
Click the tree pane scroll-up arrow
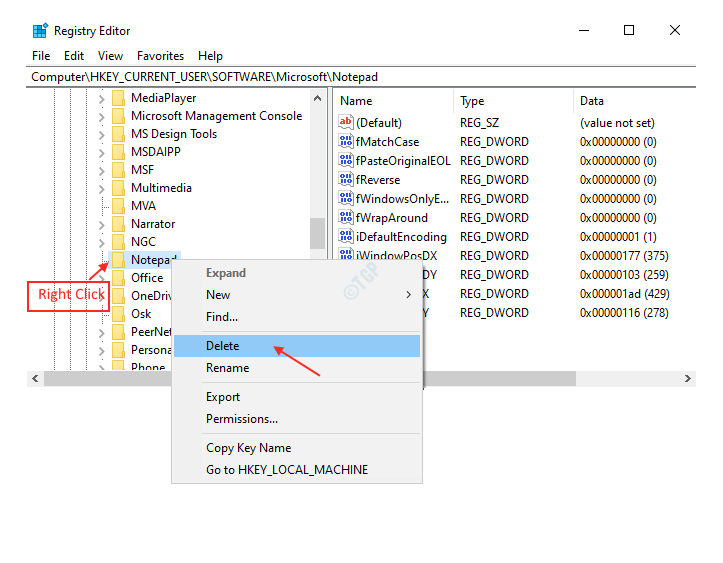point(317,98)
